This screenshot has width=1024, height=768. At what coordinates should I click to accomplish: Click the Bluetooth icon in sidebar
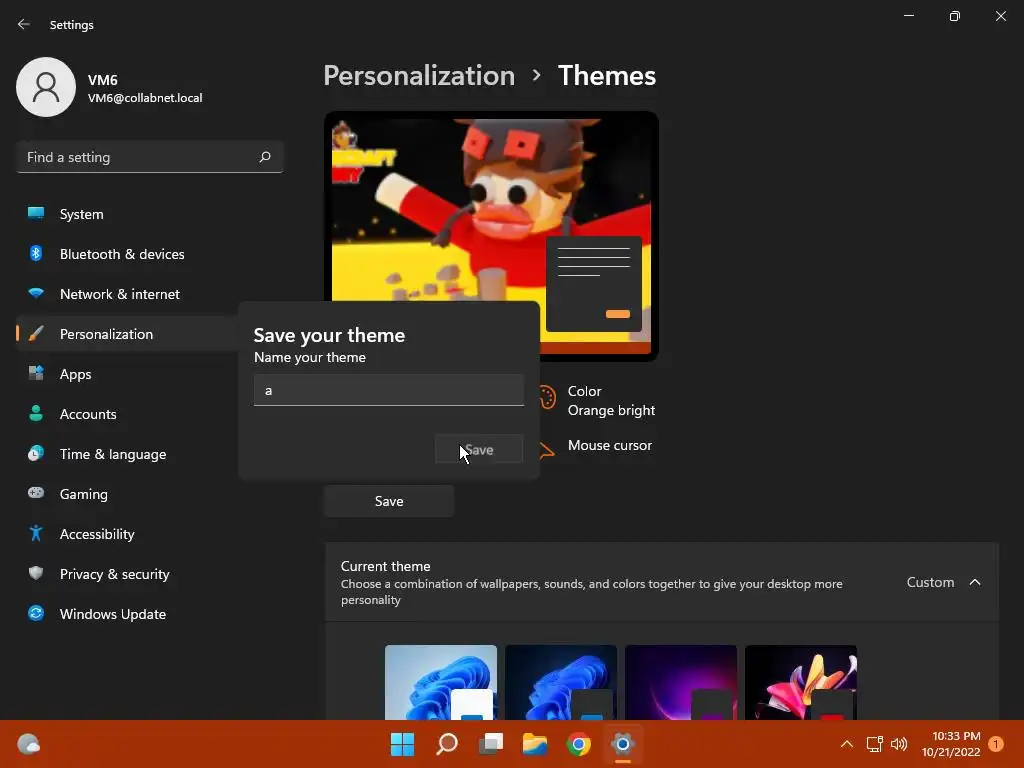point(36,253)
